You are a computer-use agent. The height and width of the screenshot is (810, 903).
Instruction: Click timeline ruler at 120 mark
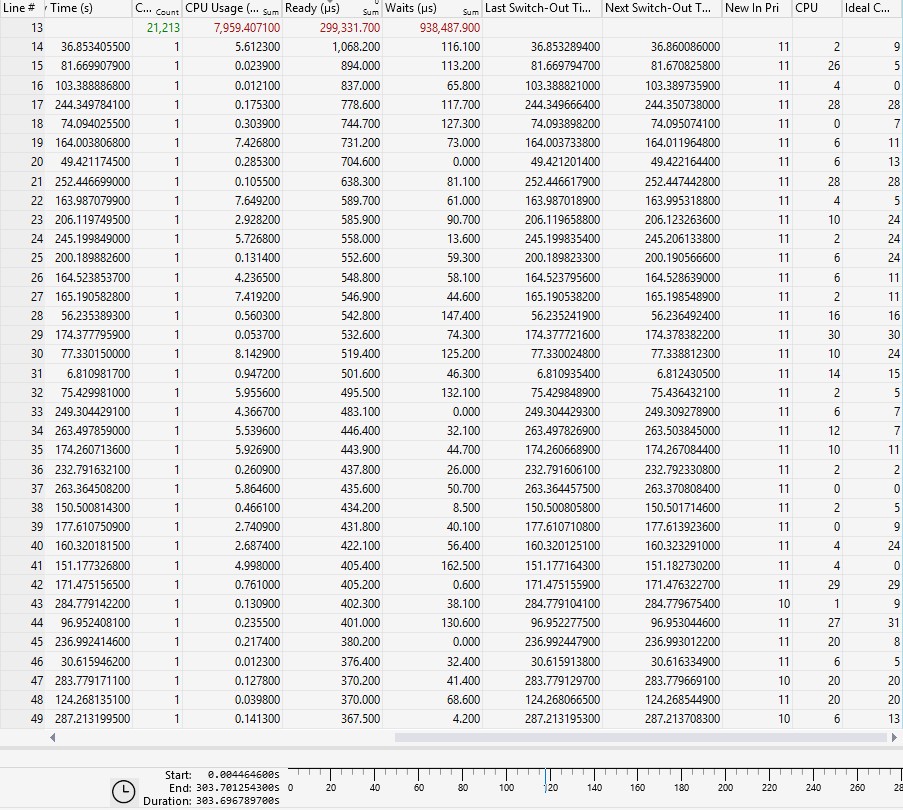coord(551,788)
